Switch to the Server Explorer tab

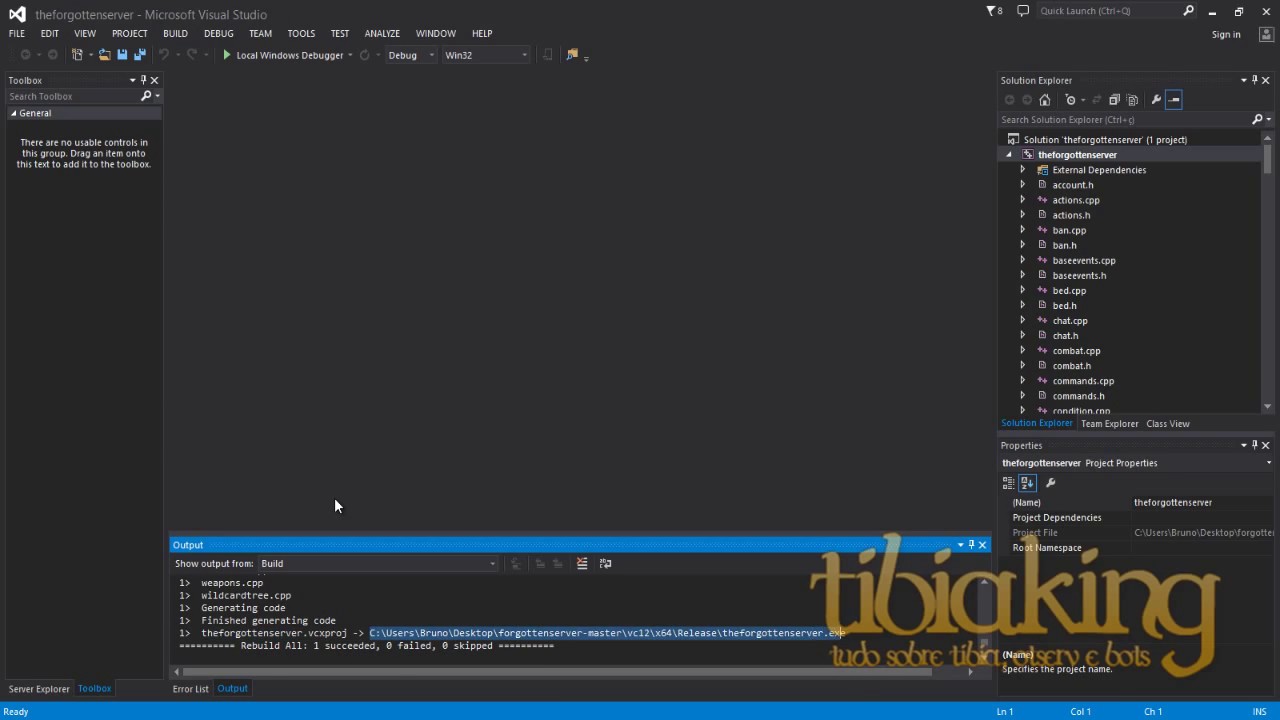tap(39, 689)
